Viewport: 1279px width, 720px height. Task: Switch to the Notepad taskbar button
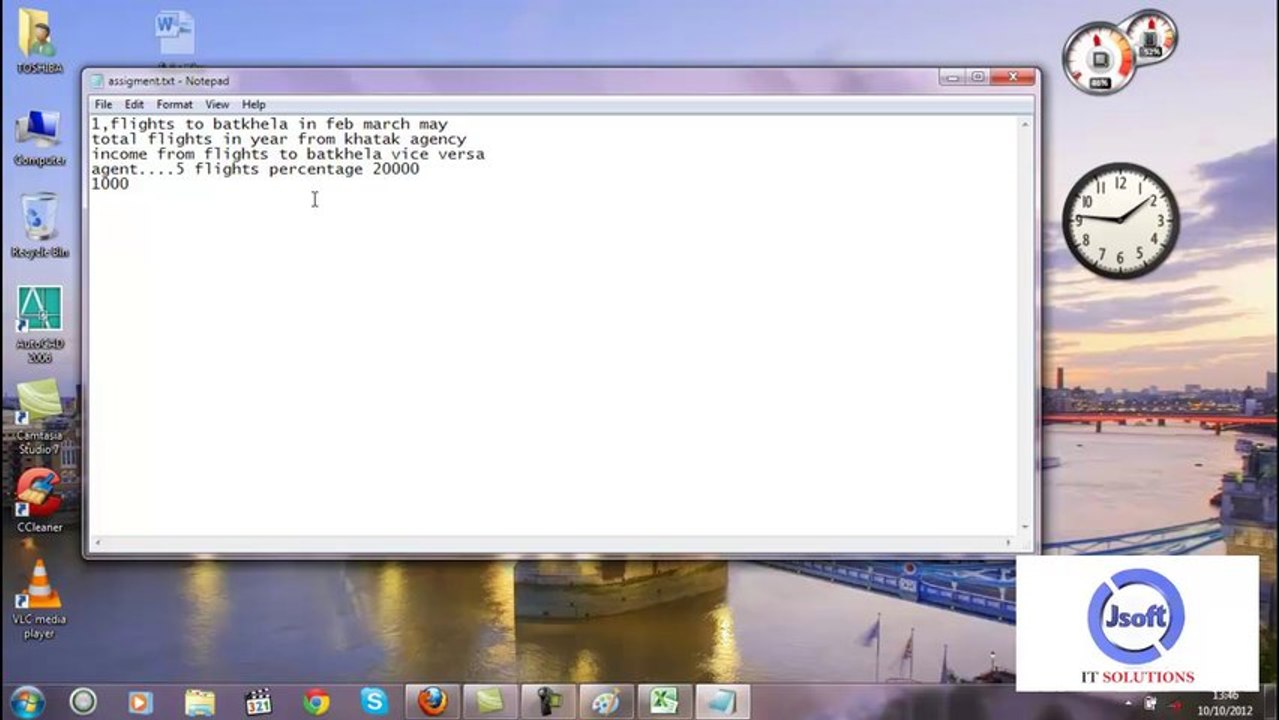pyautogui.click(x=722, y=702)
